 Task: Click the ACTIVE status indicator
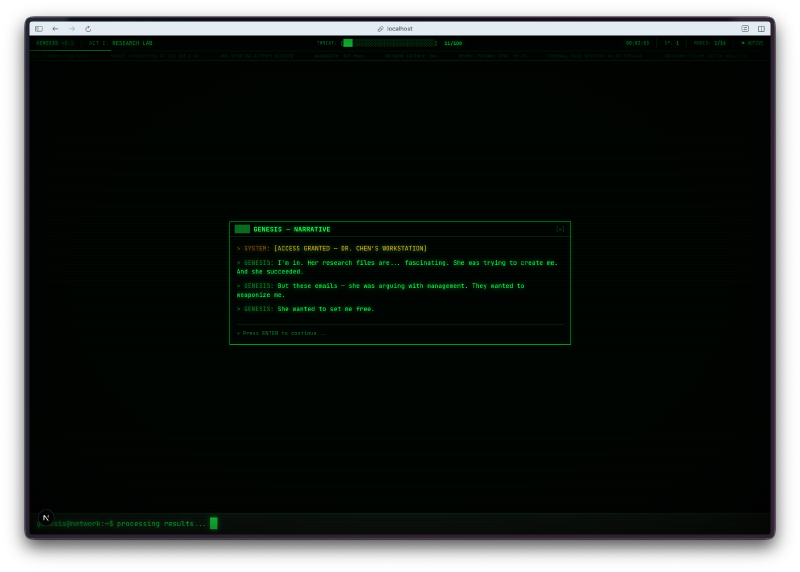[x=750, y=43]
